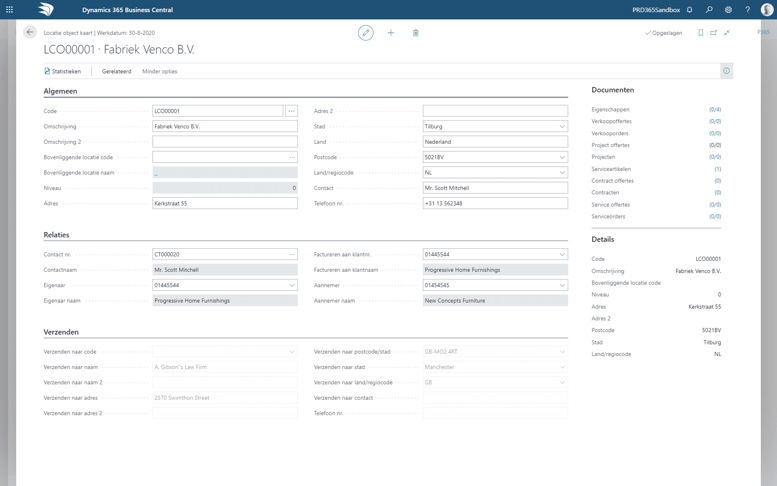Open the help question mark
This screenshot has width=777, height=486.
click(x=747, y=9)
